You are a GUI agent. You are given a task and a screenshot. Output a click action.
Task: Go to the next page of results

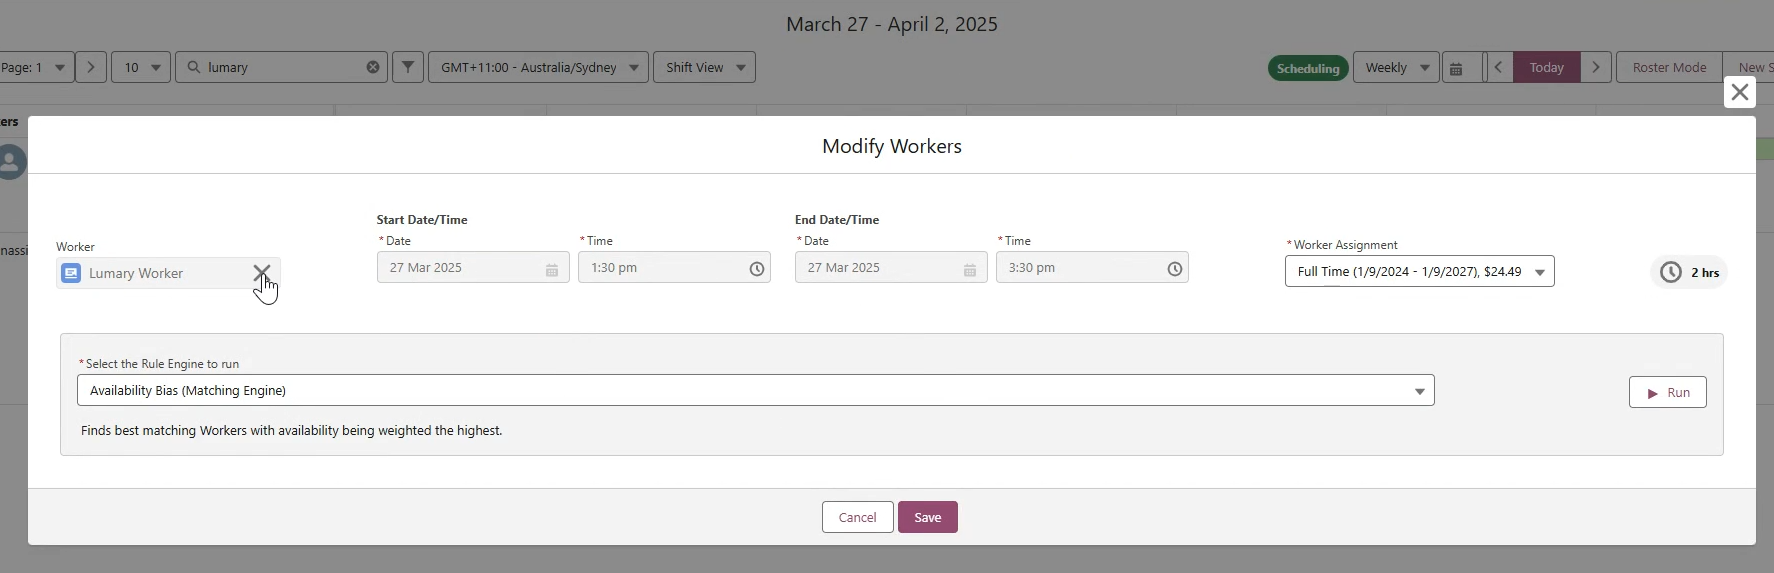tap(91, 67)
